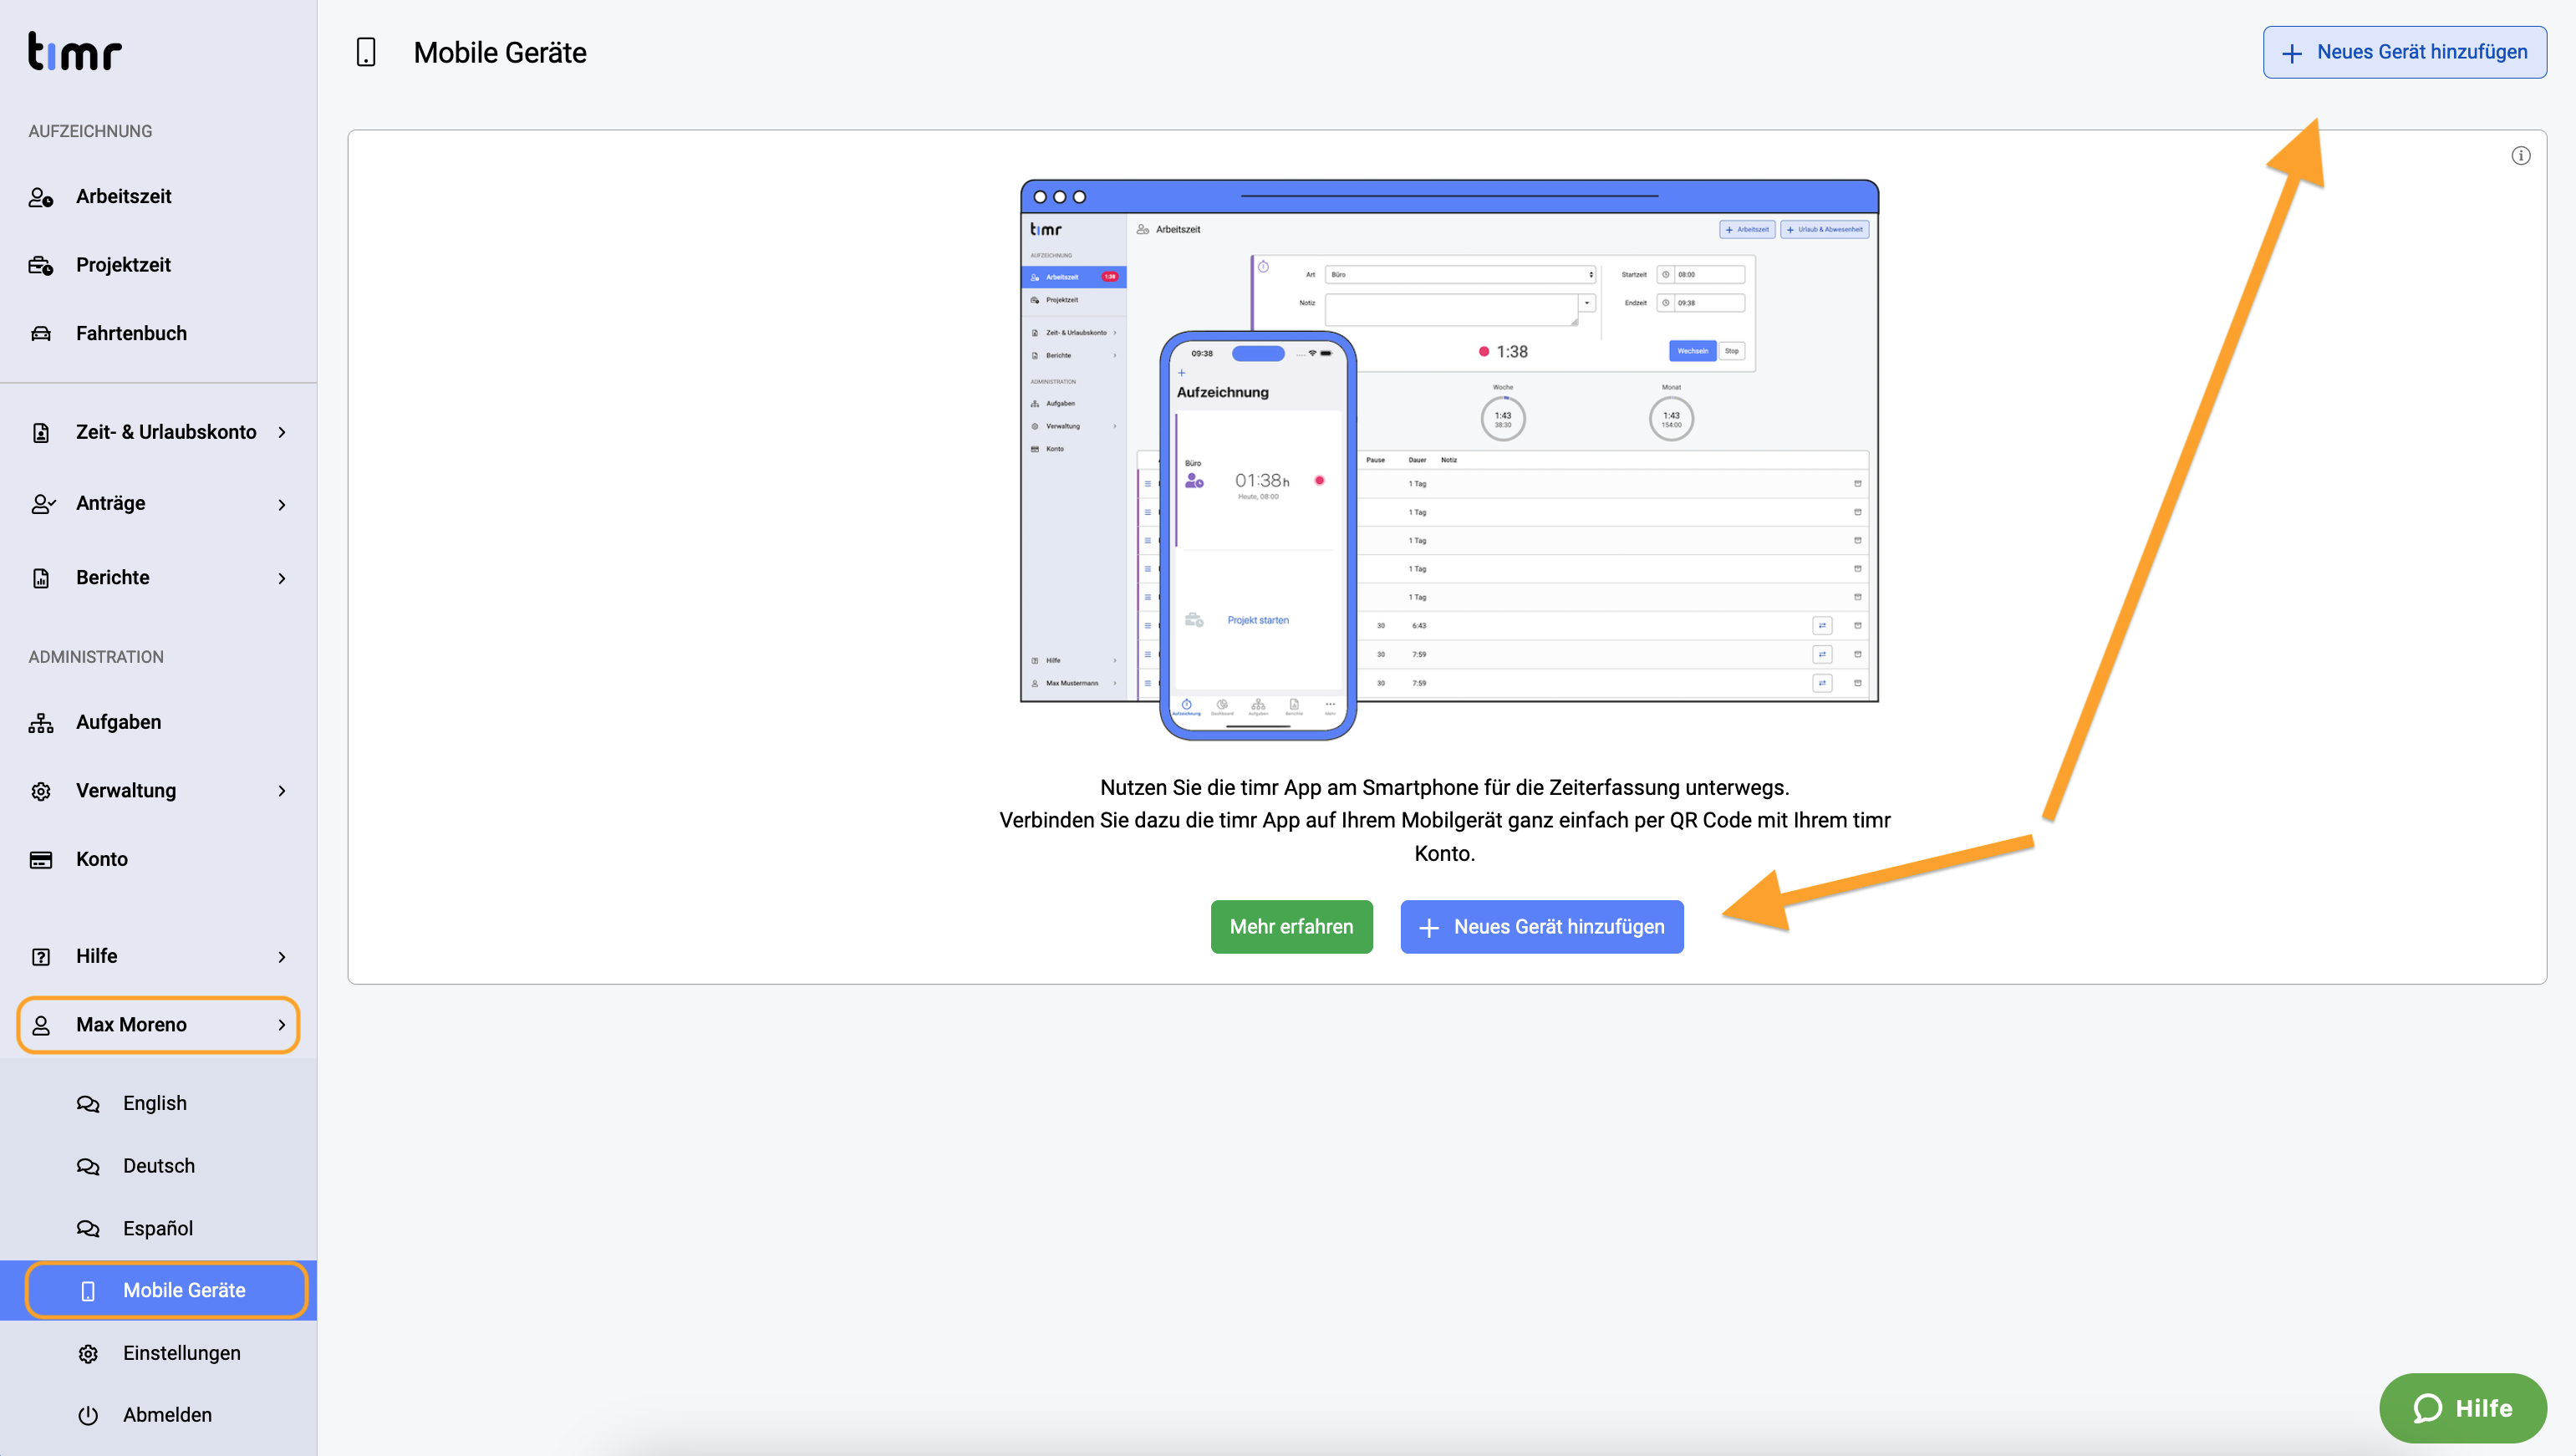The image size is (2576, 1456).
Task: Click the info icon in the panel corner
Action: click(x=2520, y=155)
